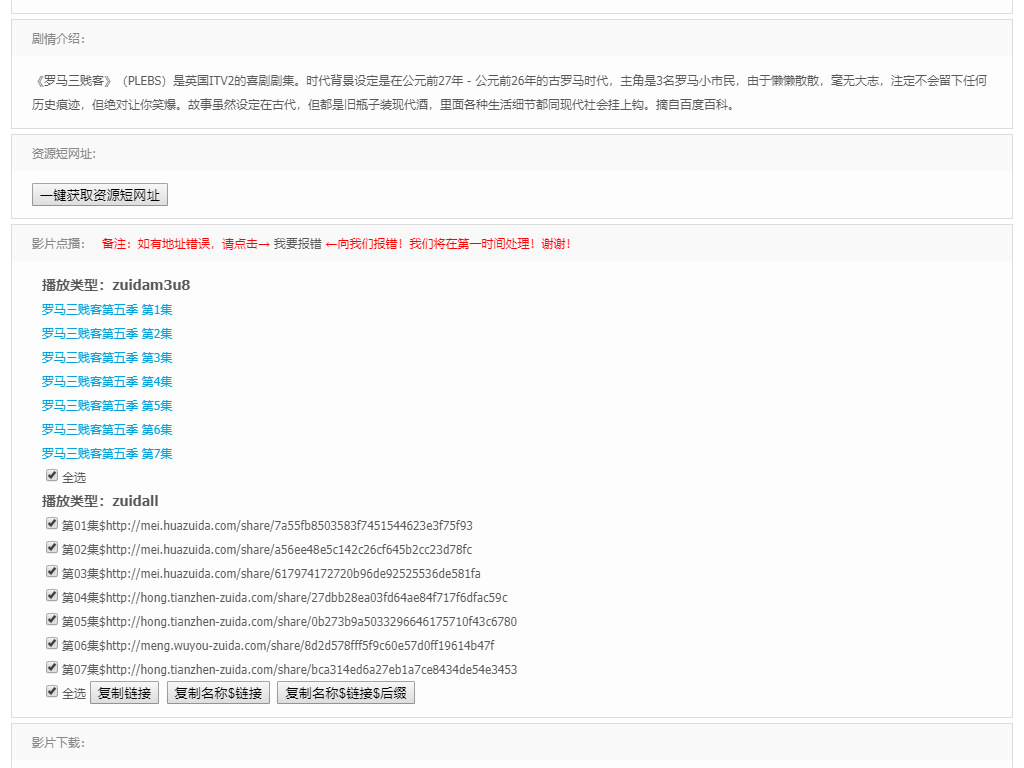The width and height of the screenshot is (1024, 768).
Task: Open the 我要报错 report link
Action: (x=298, y=244)
